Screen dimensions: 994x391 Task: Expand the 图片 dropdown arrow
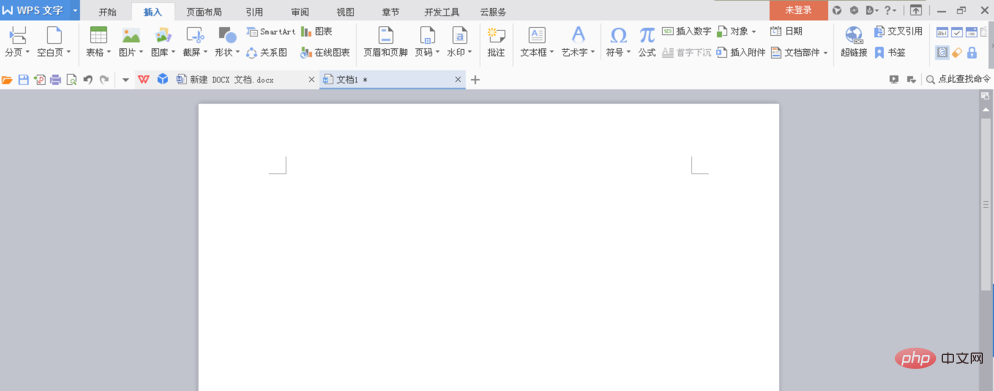pyautogui.click(x=141, y=53)
